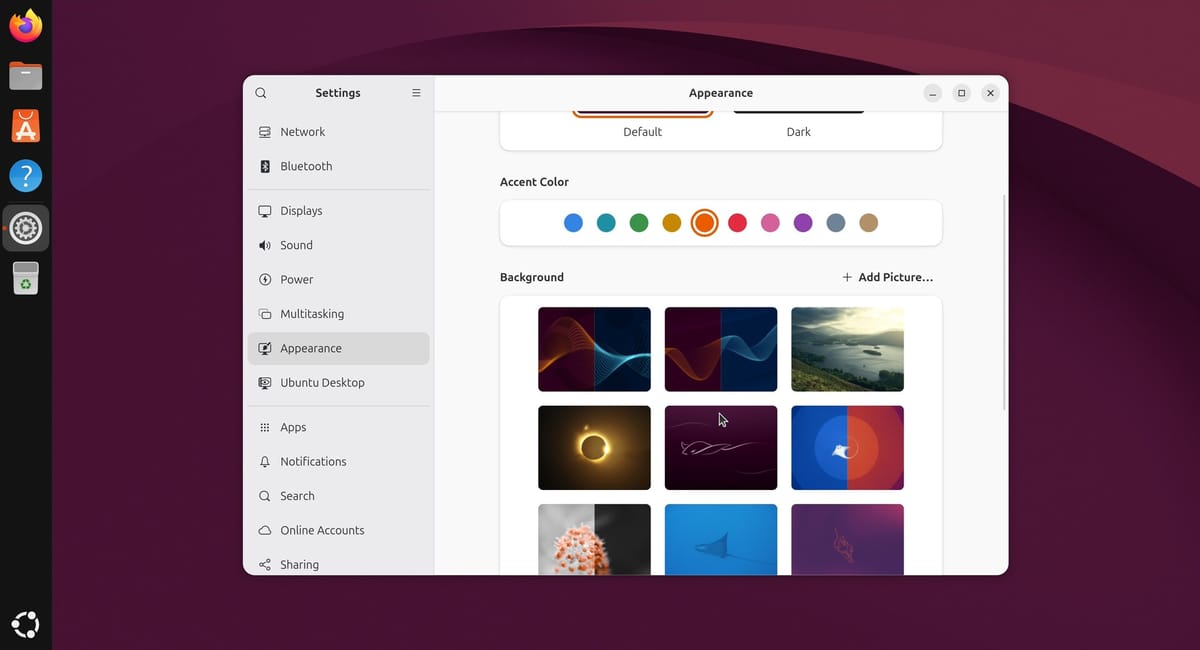Open Help from the dock
1200x650 pixels.
click(26, 177)
